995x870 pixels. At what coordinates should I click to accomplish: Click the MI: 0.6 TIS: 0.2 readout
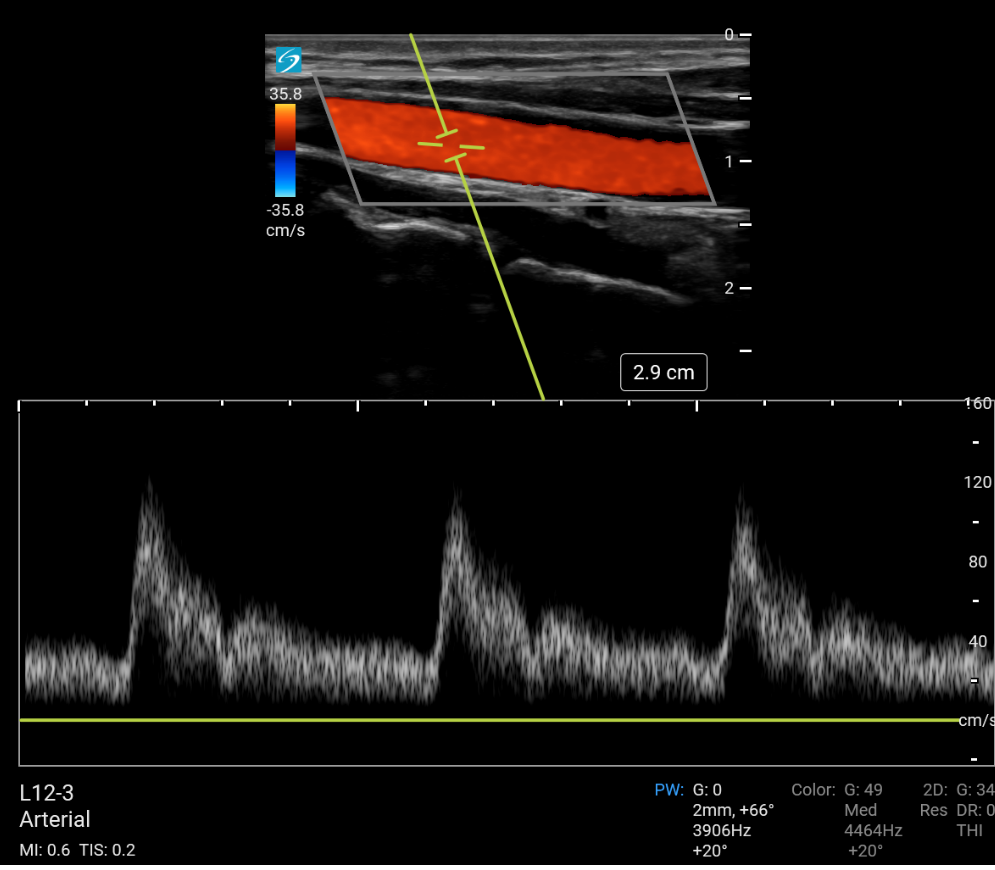click(x=77, y=851)
